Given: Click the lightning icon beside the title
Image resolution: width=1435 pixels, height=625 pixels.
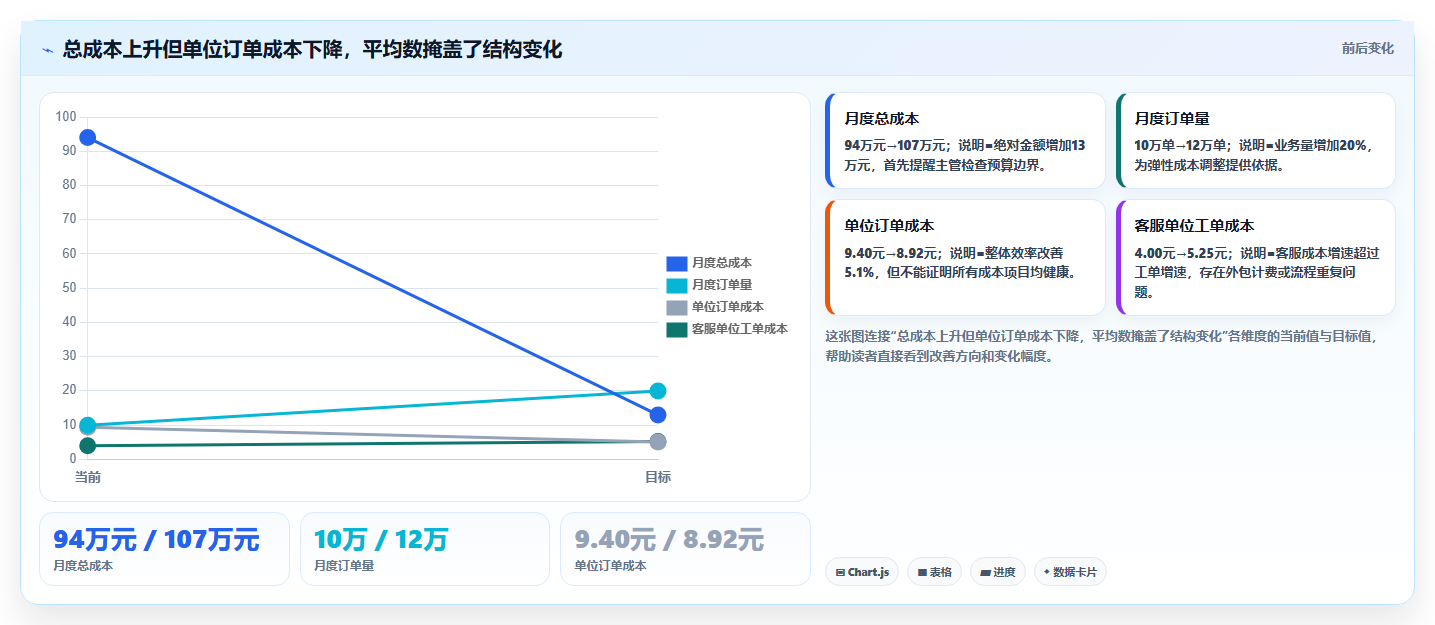Looking at the screenshot, I should (x=47, y=49).
